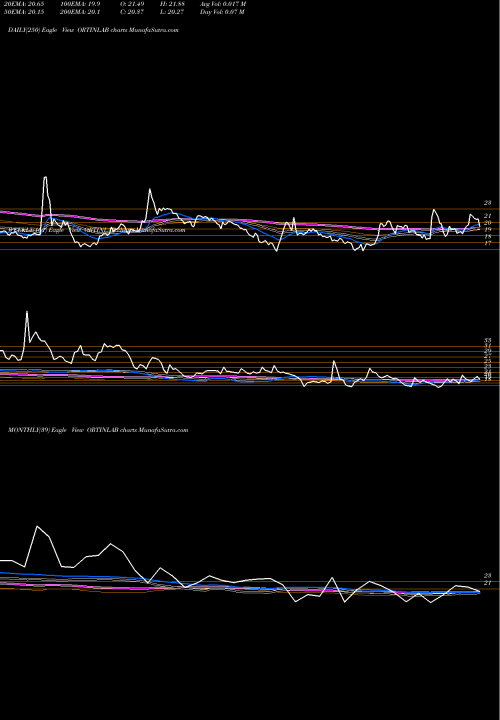Select the 21 price label on daily chart
500x720 pixels.
tap(488, 215)
